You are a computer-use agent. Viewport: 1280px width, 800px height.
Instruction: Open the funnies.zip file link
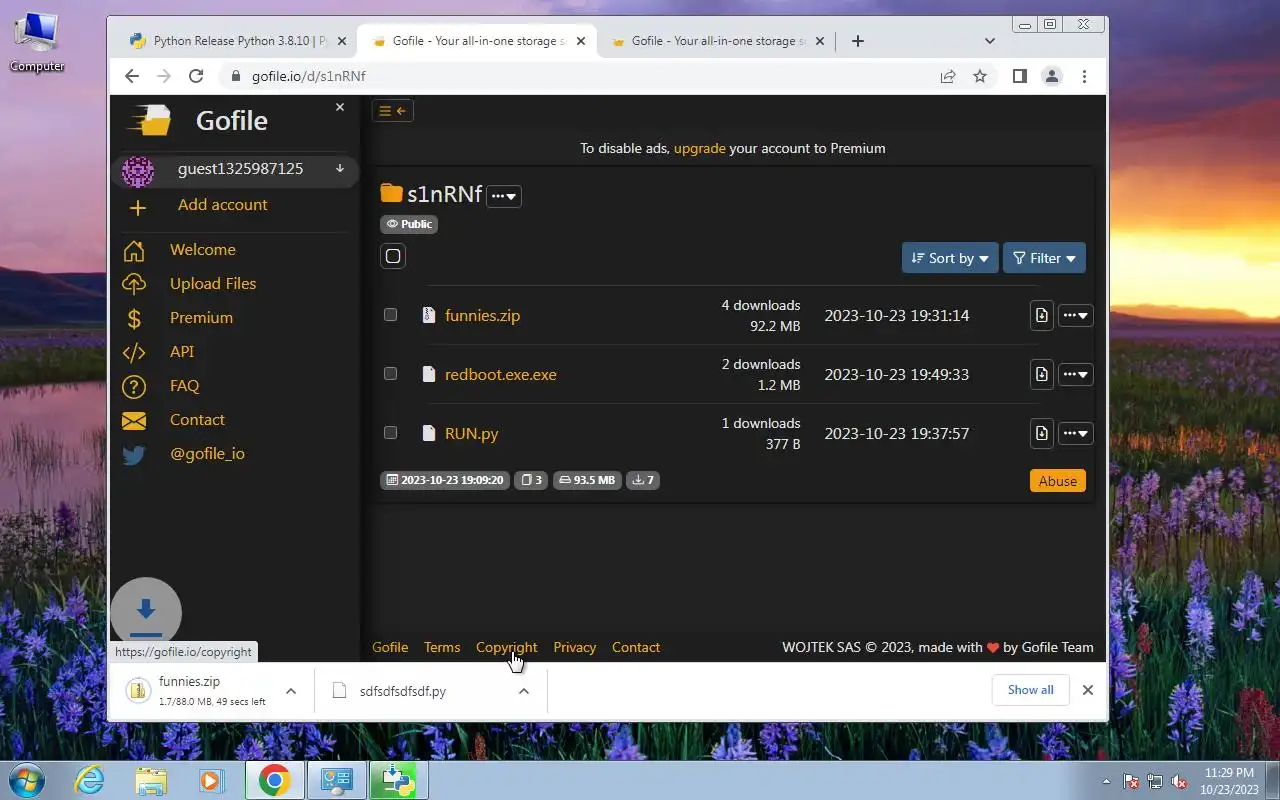[x=483, y=315]
